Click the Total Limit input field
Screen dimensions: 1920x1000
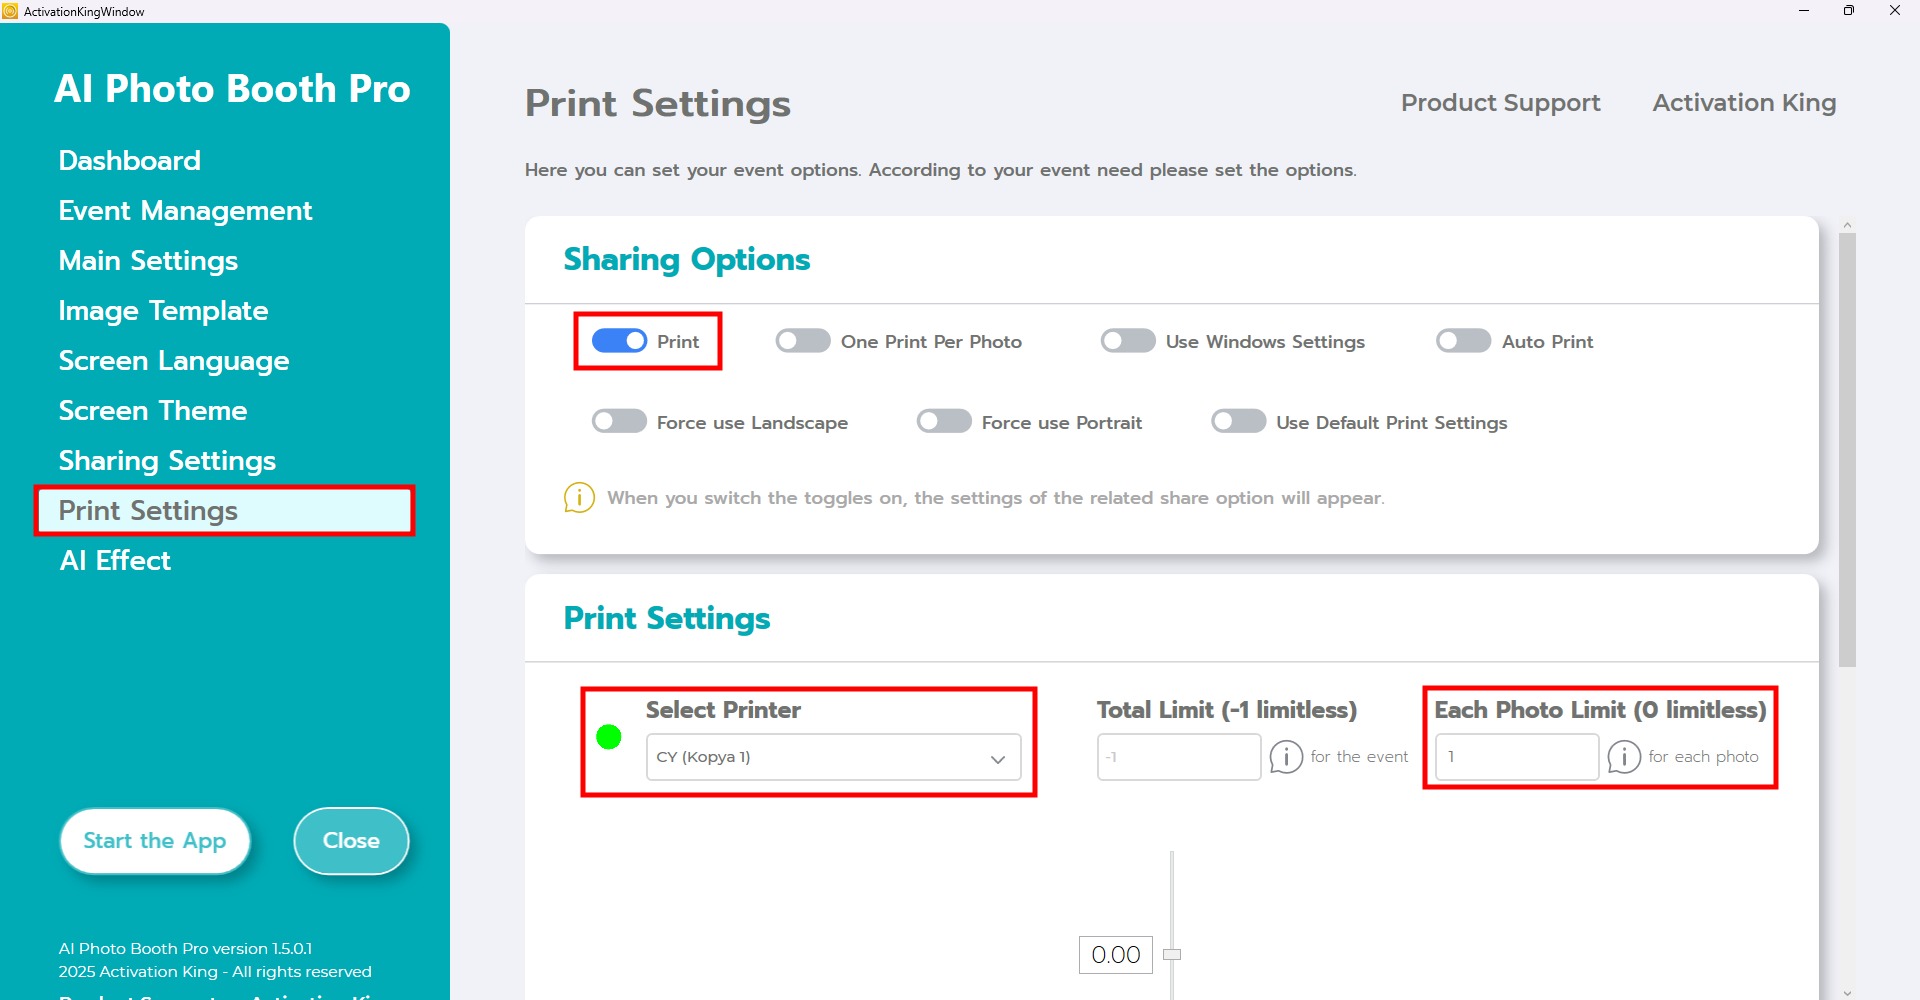tap(1178, 757)
